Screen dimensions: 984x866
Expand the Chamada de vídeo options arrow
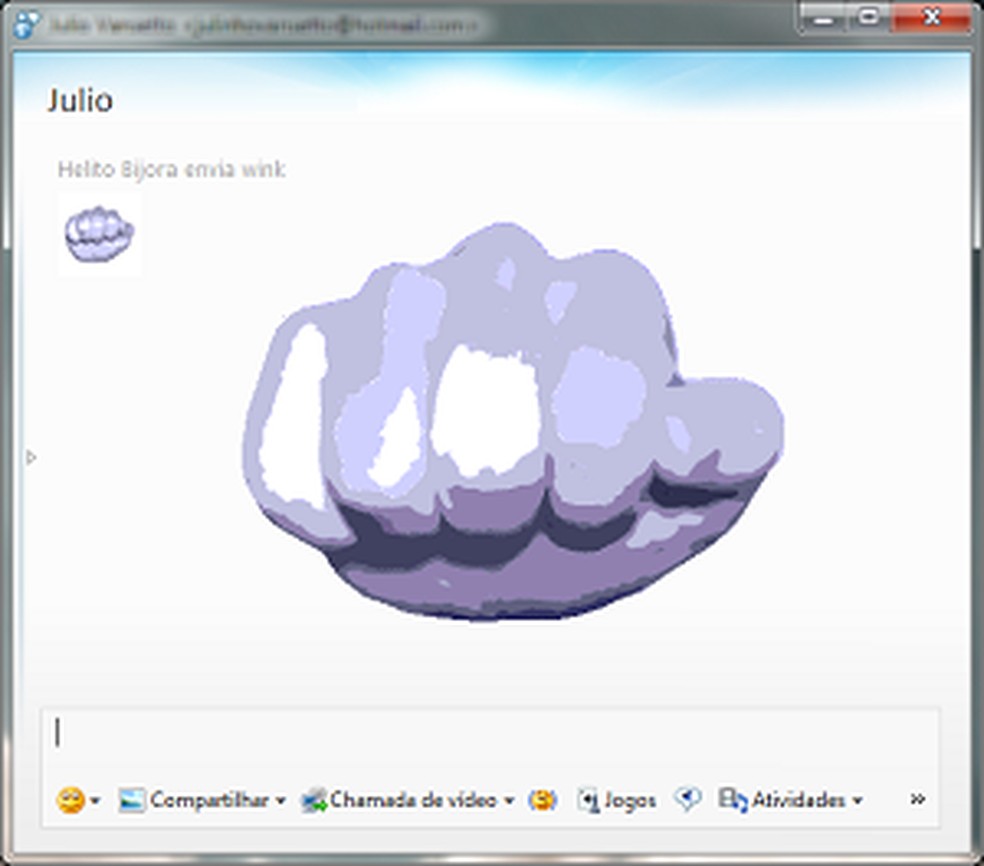[x=510, y=800]
